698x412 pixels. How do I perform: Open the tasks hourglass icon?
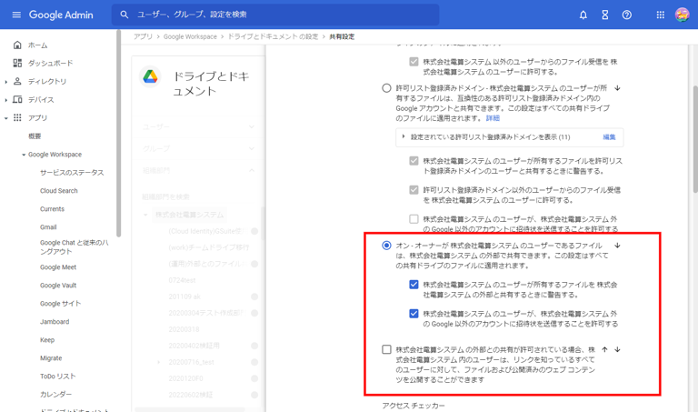[605, 15]
